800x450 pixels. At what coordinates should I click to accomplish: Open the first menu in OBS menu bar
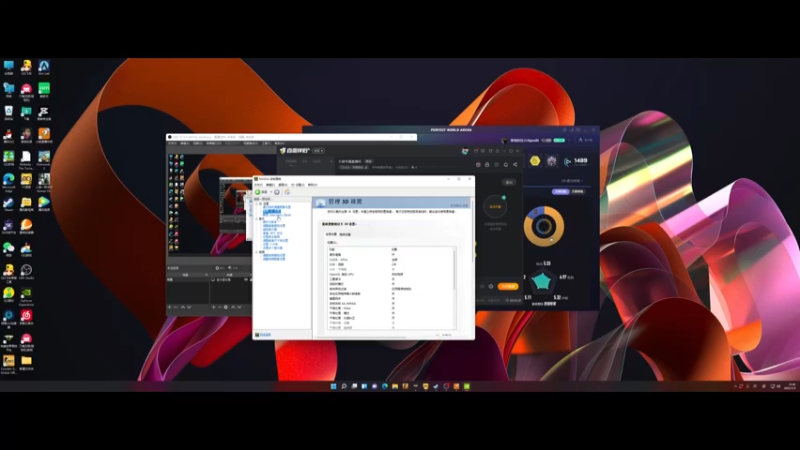[x=172, y=144]
